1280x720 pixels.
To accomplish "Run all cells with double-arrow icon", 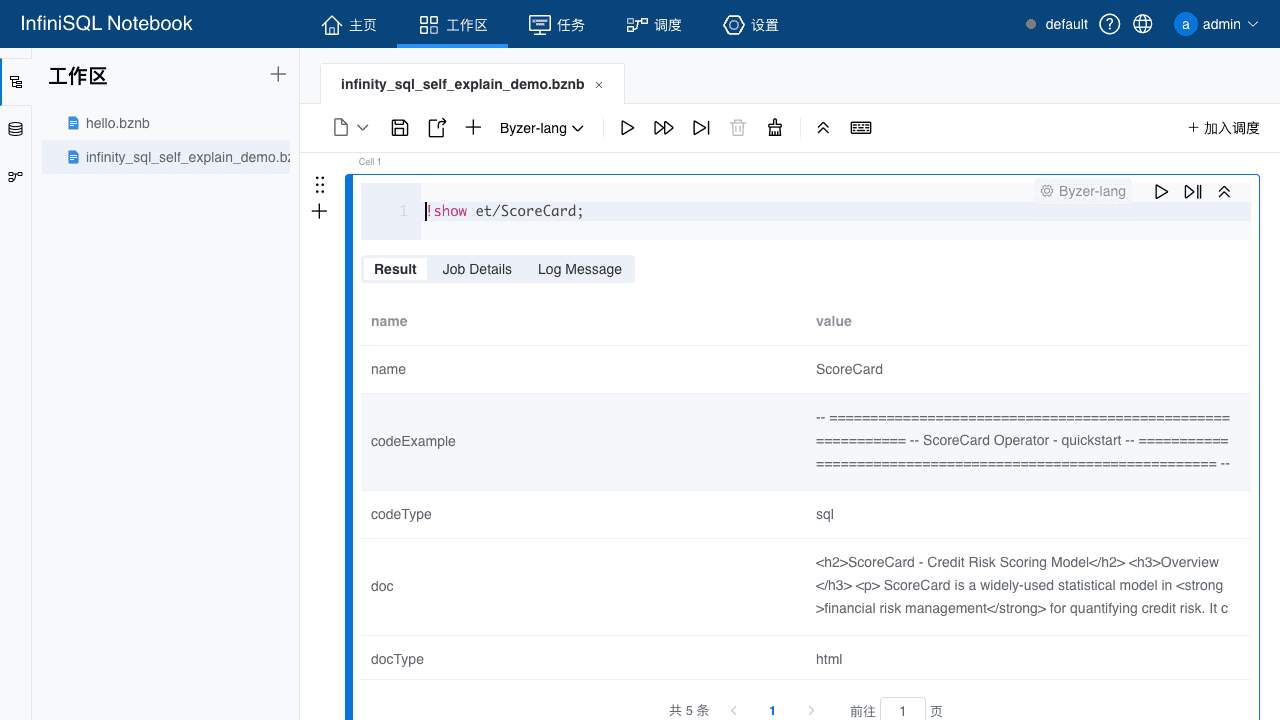I will coord(664,128).
